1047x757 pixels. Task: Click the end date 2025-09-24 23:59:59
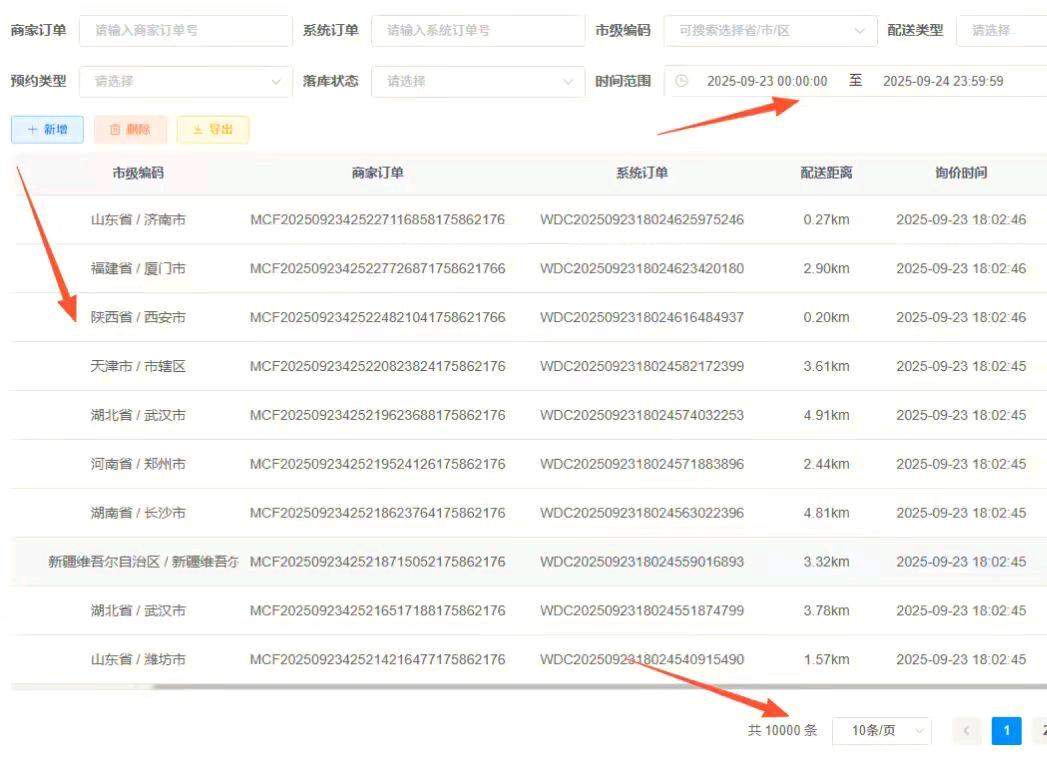click(942, 81)
